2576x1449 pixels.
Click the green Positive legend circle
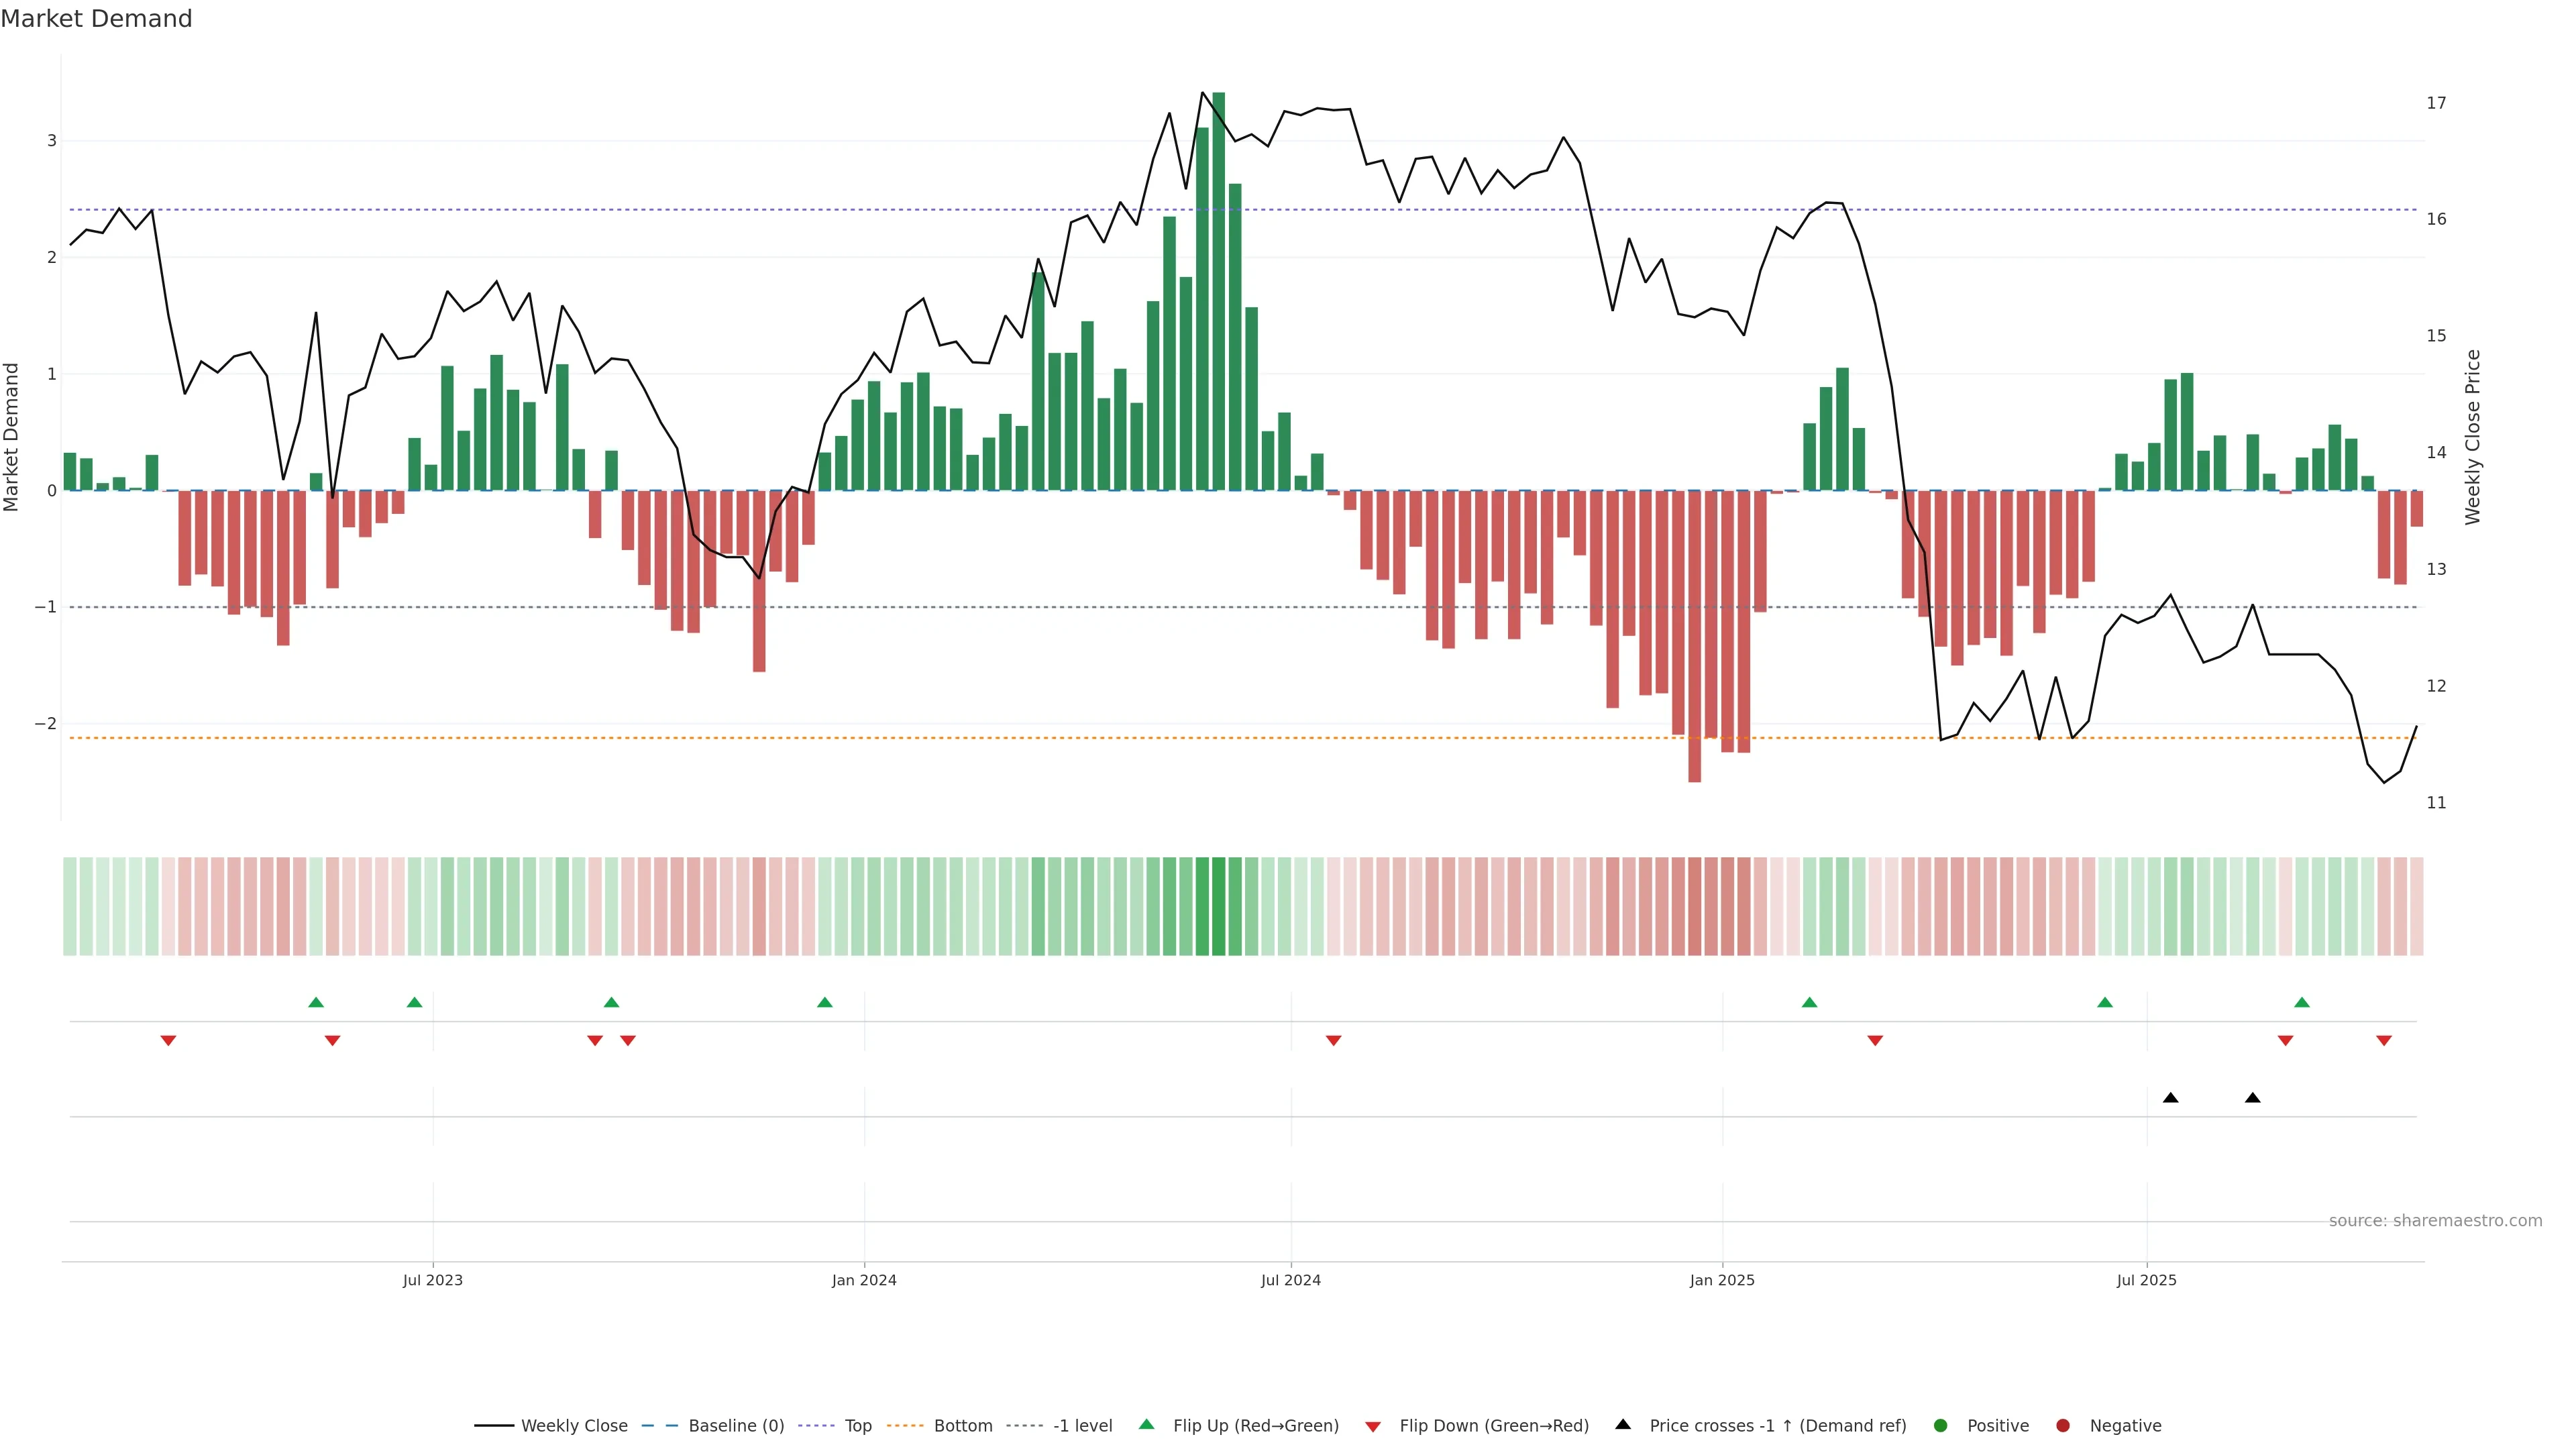pyautogui.click(x=1940, y=1425)
